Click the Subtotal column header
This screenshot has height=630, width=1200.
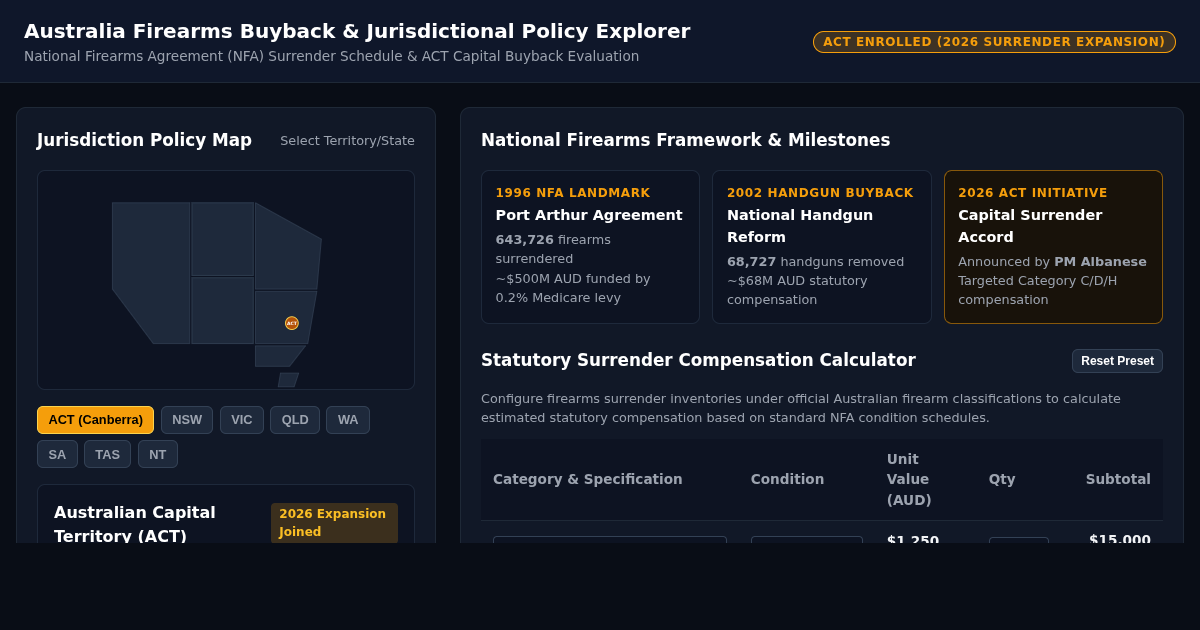click(1118, 479)
